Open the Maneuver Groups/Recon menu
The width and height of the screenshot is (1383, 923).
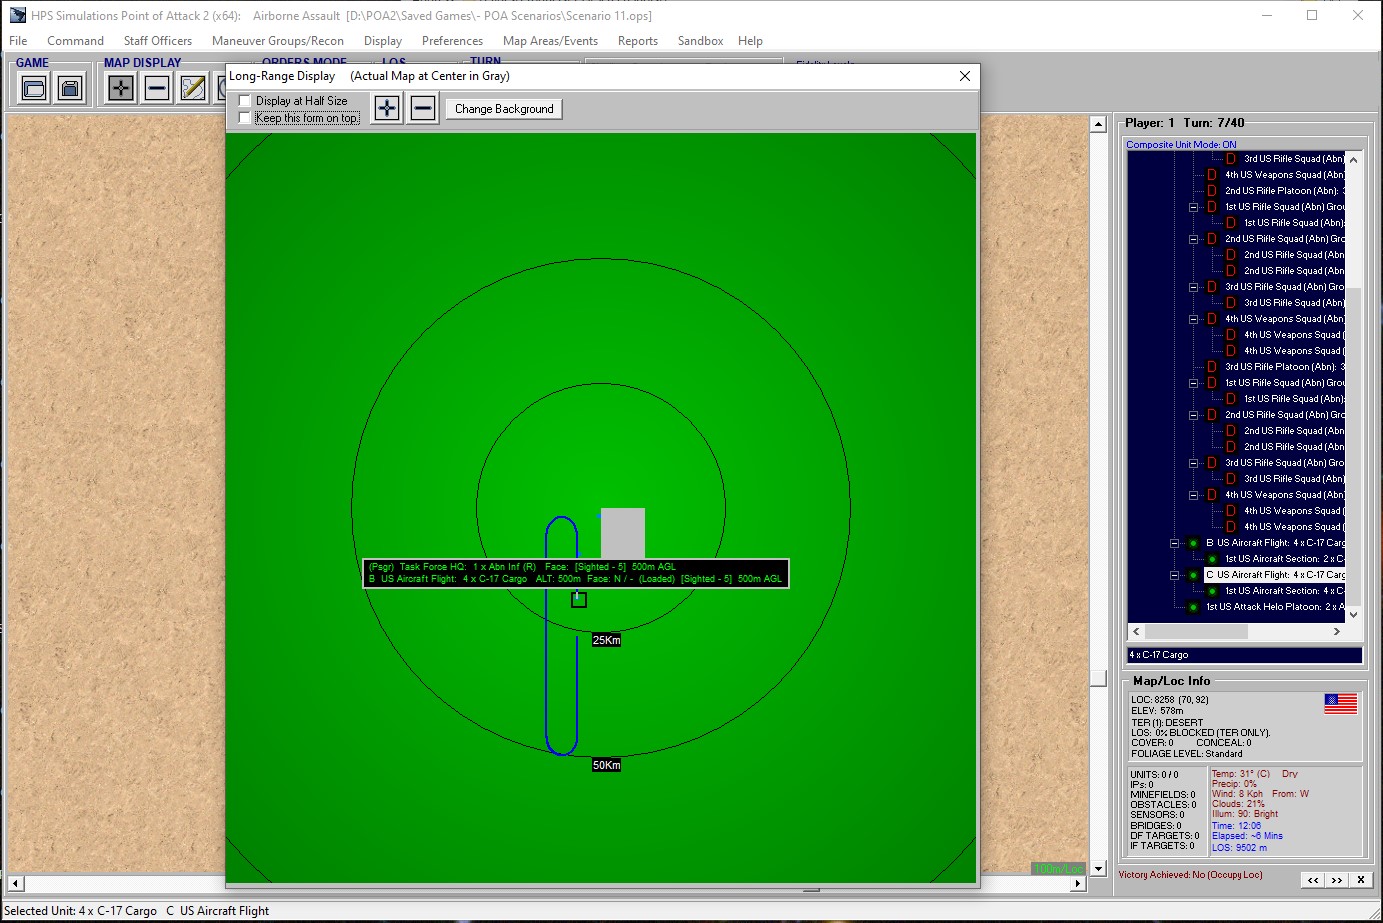278,41
